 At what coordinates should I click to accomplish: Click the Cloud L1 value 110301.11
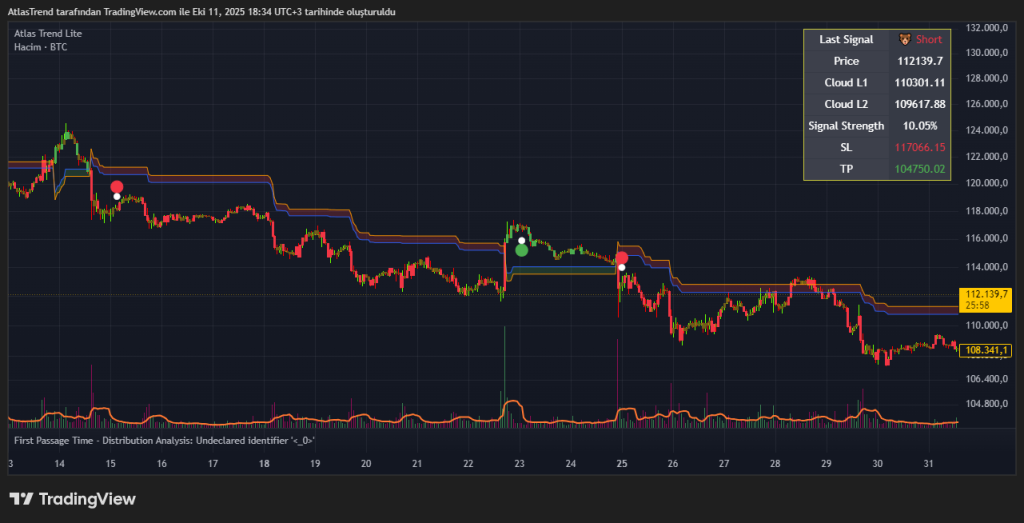click(919, 83)
